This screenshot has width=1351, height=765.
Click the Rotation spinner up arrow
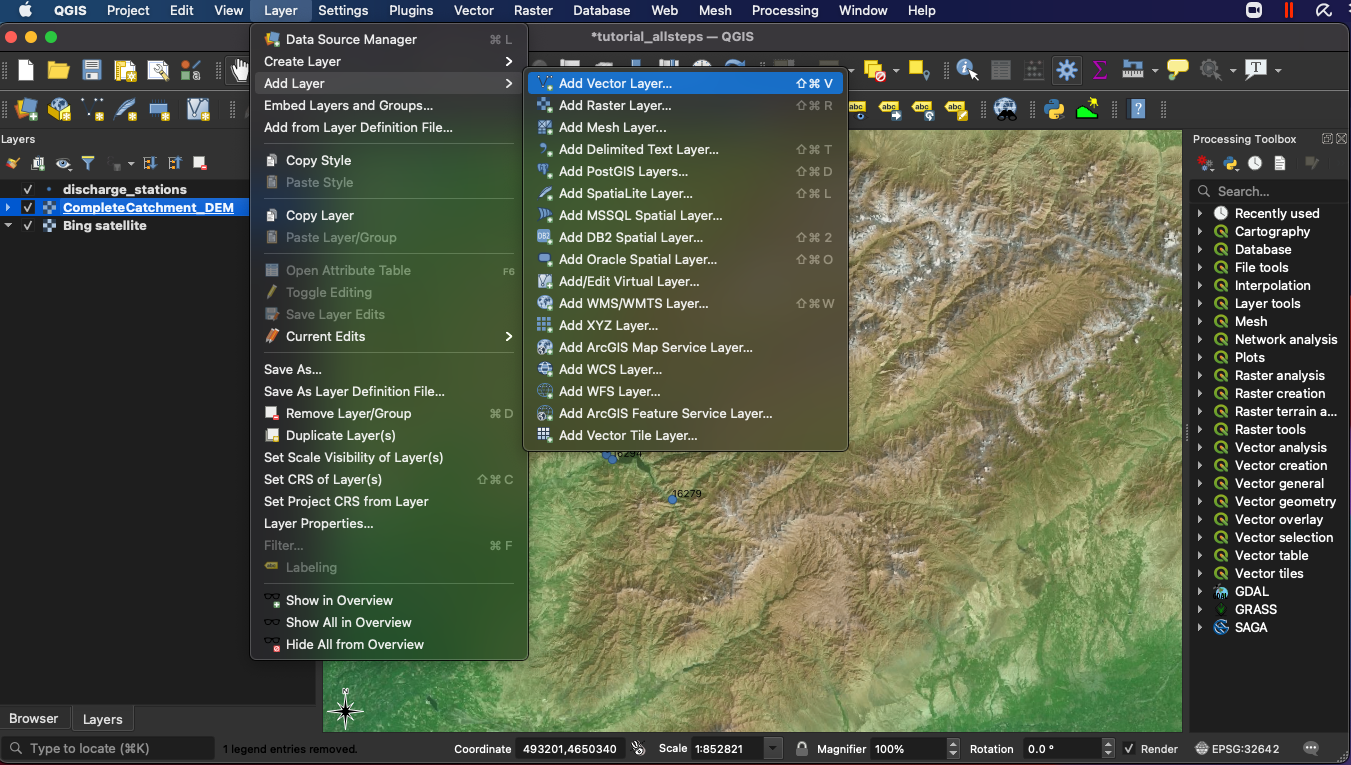(x=1107, y=744)
